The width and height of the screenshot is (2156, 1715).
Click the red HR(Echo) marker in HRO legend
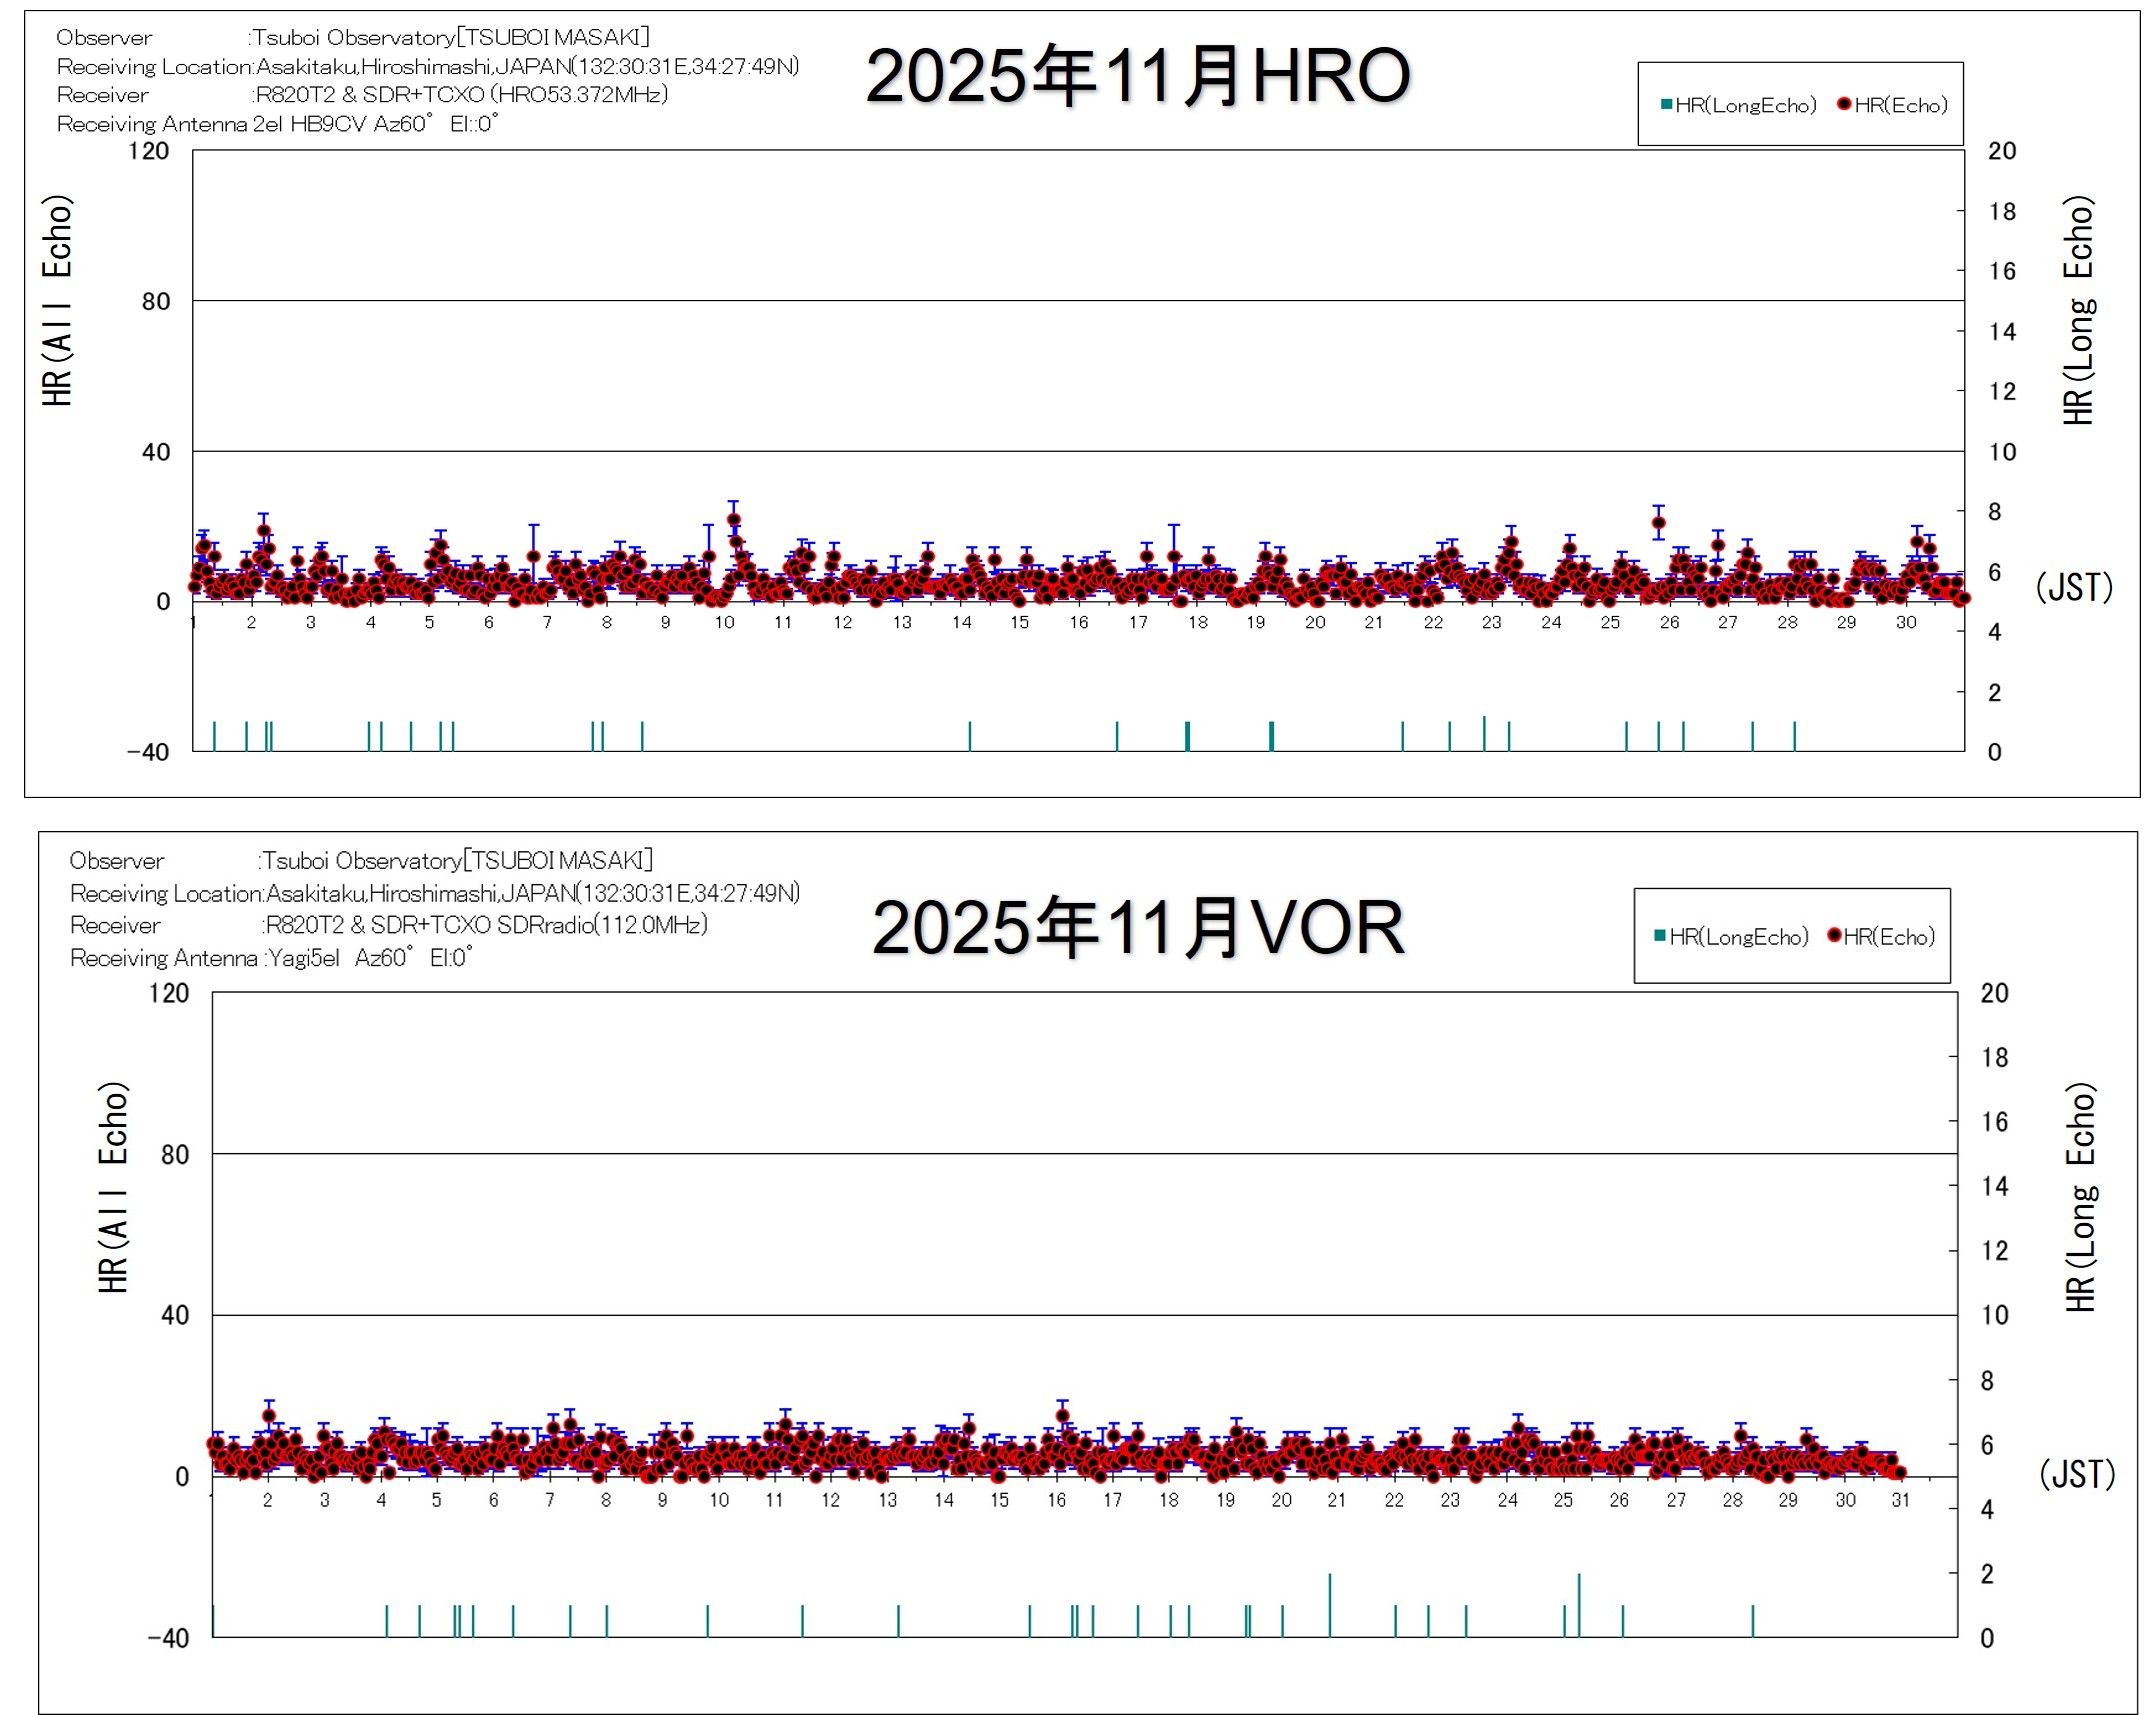[x=1845, y=104]
